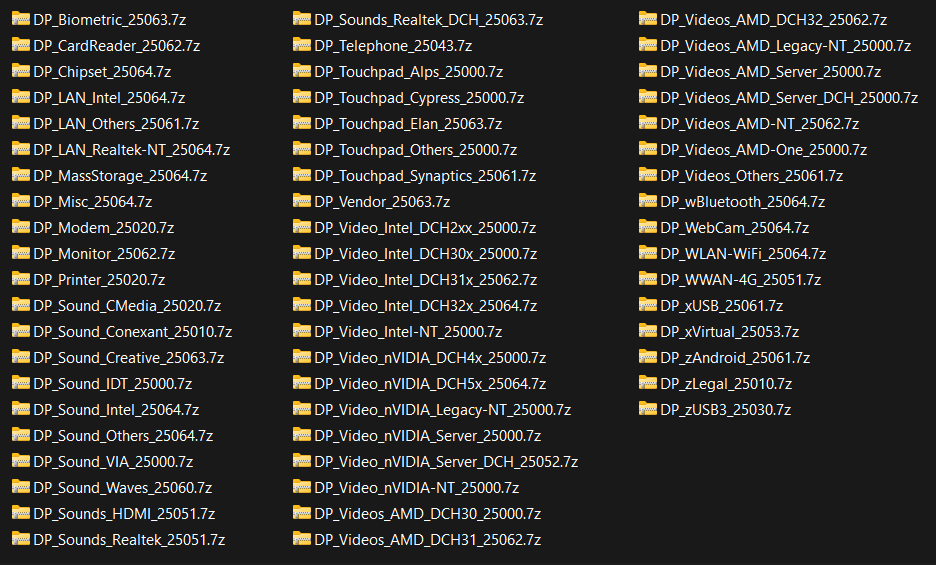Select icon beside DP_Video_nVIDIA_DCH5x_25064.7z
The width and height of the screenshot is (936, 565).
pos(301,382)
